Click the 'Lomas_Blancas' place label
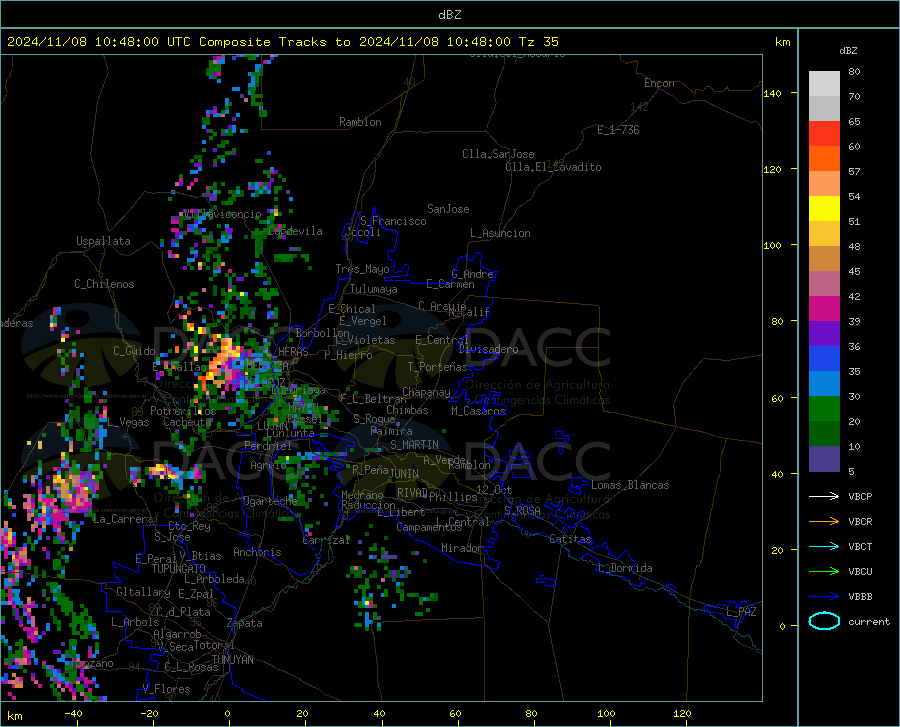The image size is (900, 727). point(630,485)
